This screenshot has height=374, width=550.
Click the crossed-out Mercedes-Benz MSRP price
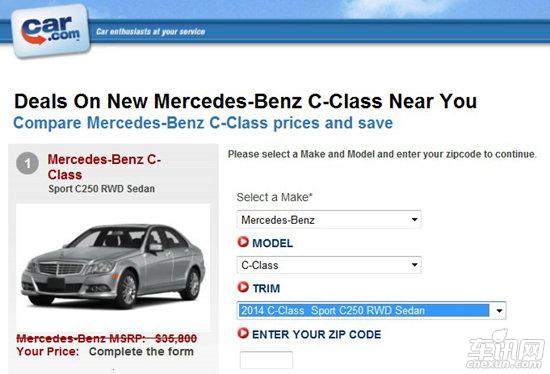[107, 338]
